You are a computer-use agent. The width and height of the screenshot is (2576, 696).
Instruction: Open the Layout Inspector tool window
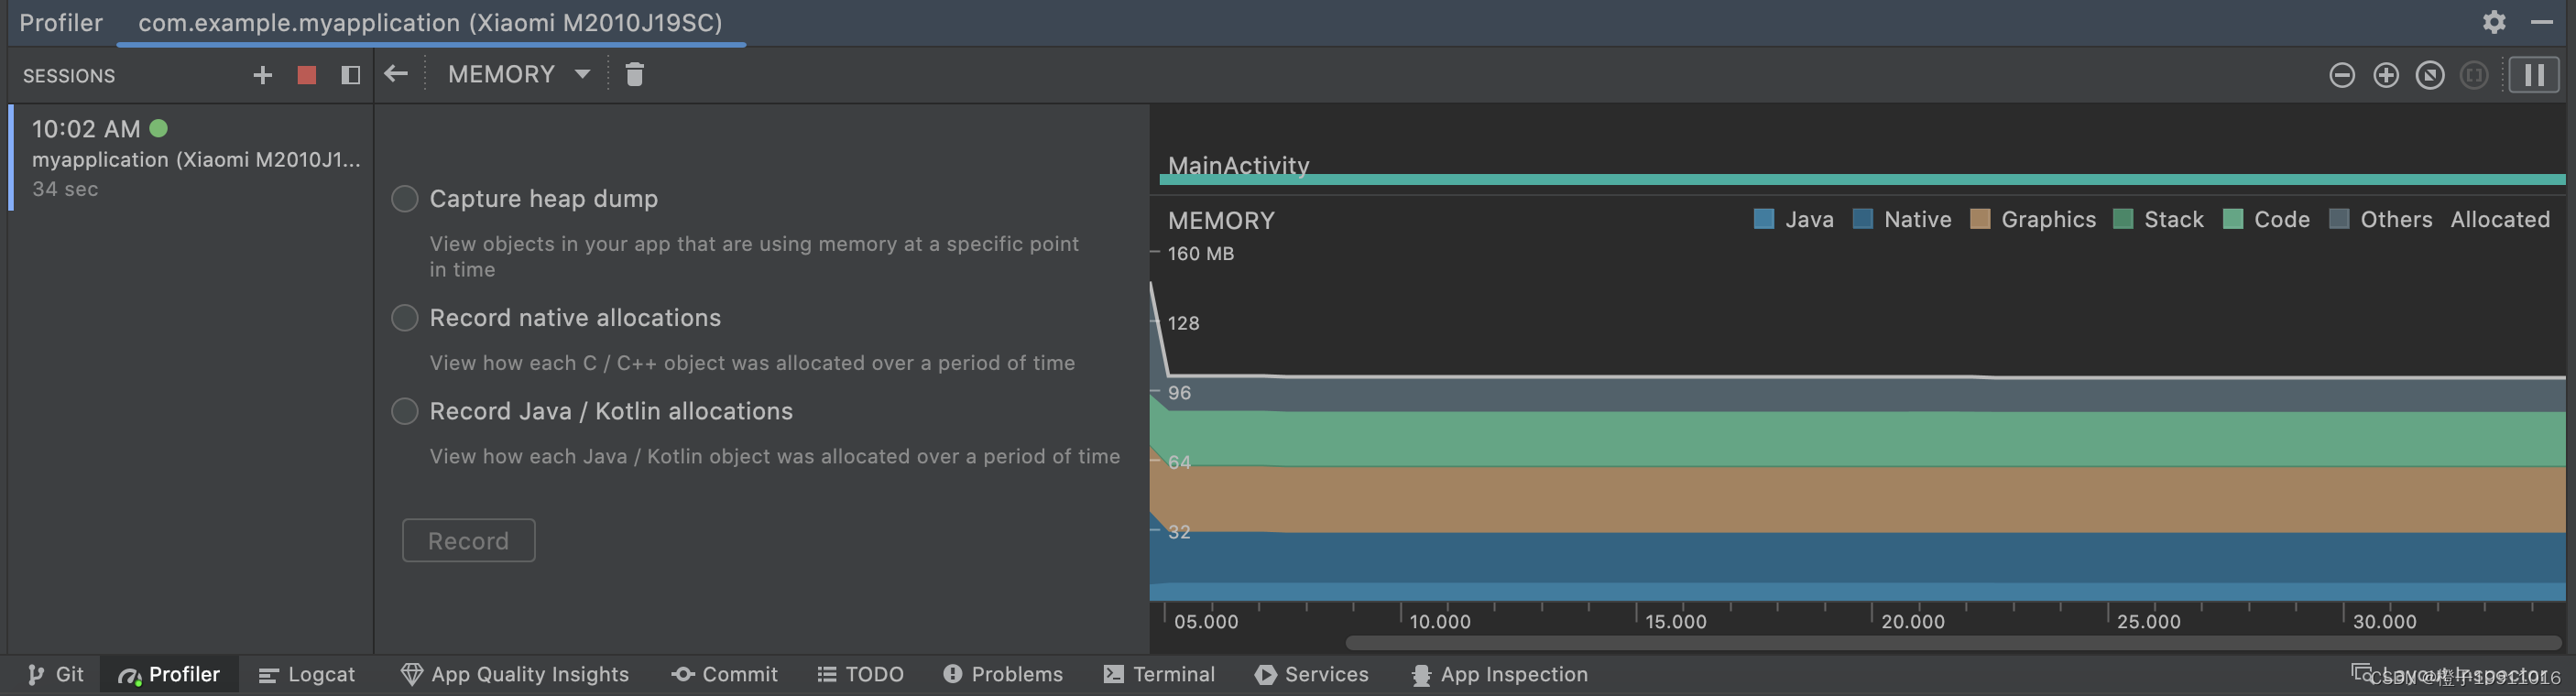click(2450, 673)
